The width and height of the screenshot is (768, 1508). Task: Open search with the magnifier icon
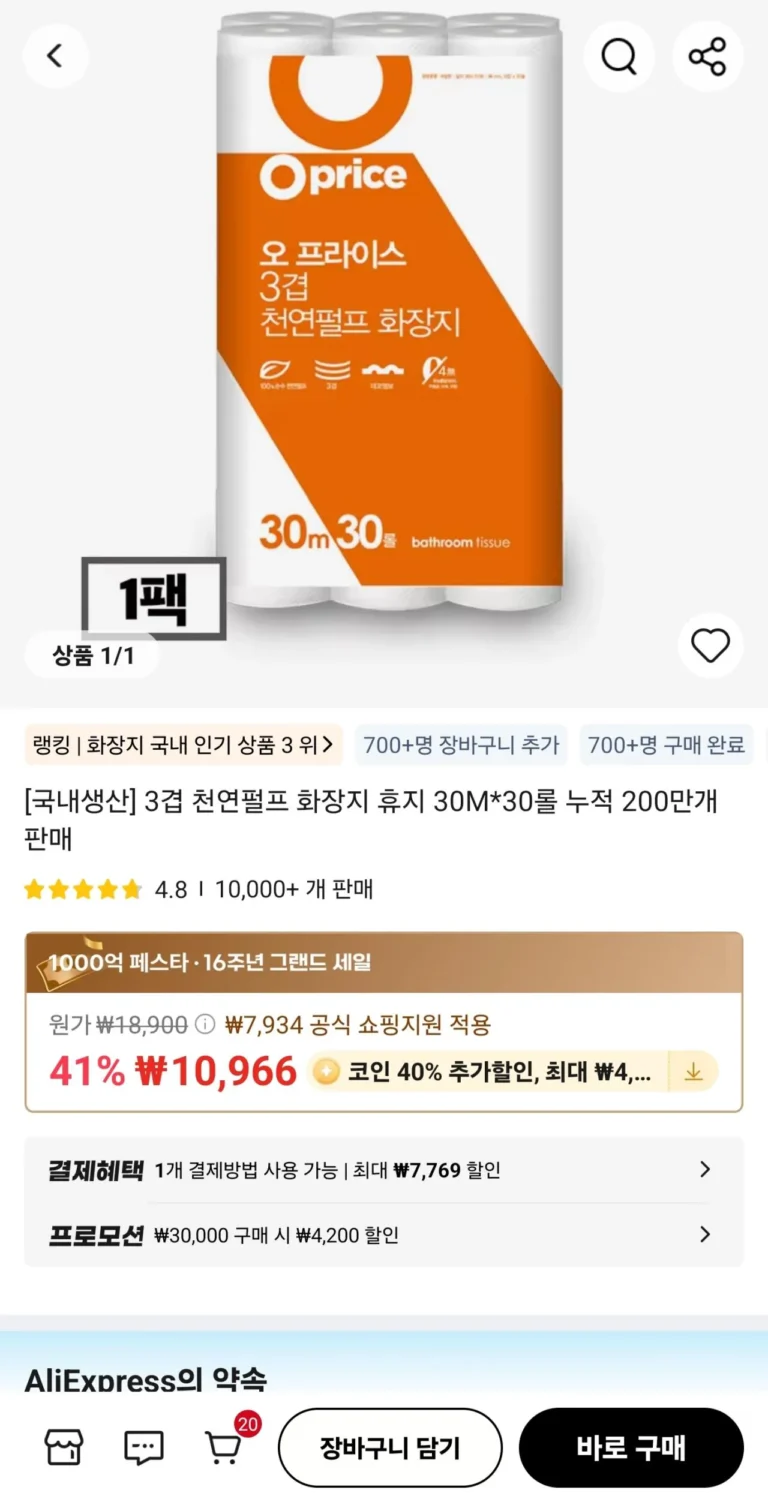tap(619, 56)
